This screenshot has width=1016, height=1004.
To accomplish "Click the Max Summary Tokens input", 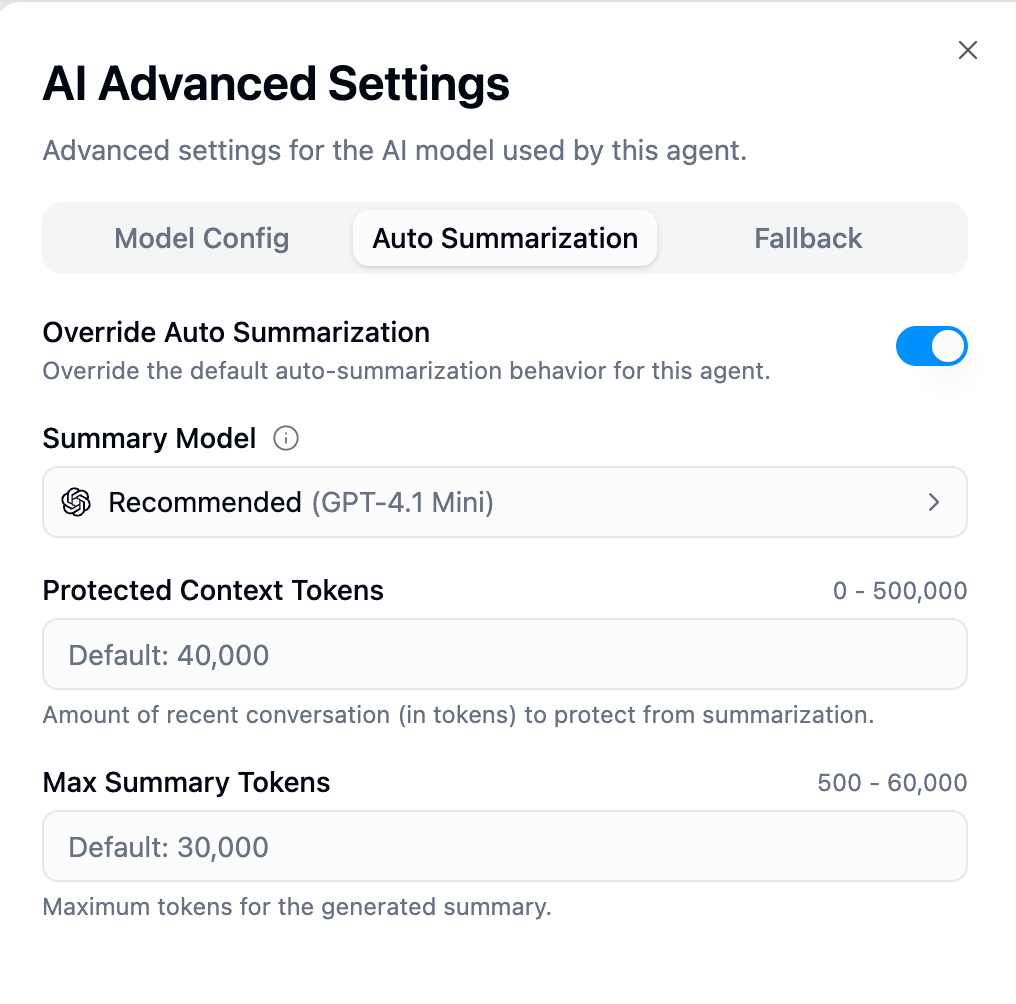I will (x=505, y=846).
